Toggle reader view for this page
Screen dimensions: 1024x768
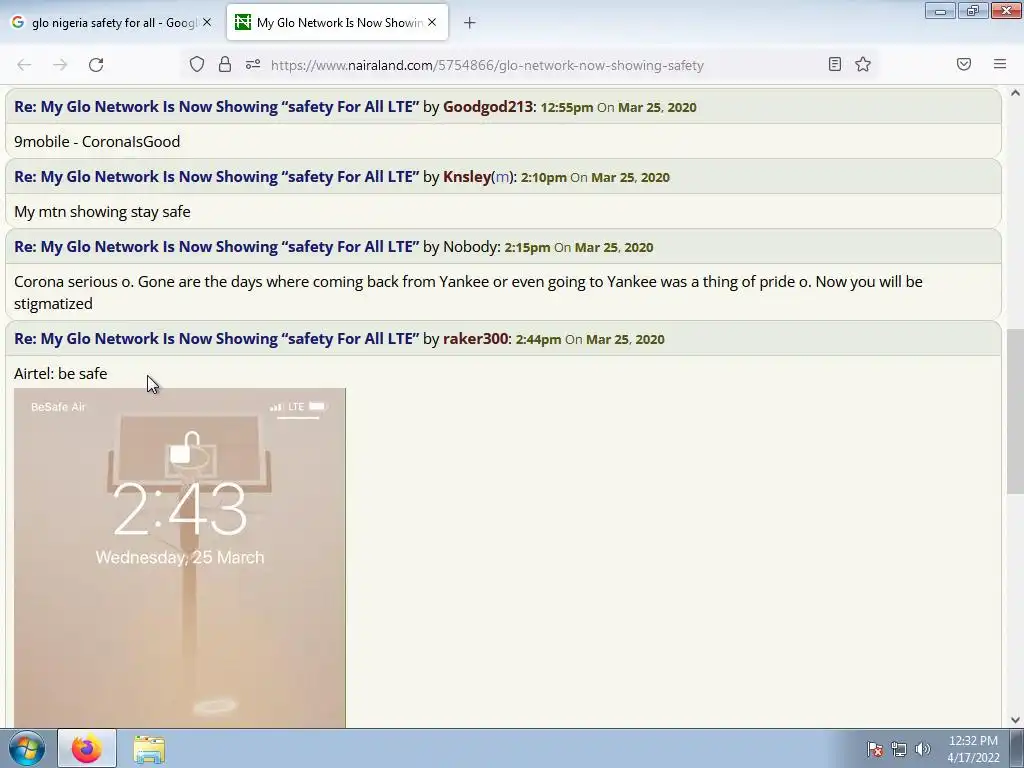pos(835,64)
